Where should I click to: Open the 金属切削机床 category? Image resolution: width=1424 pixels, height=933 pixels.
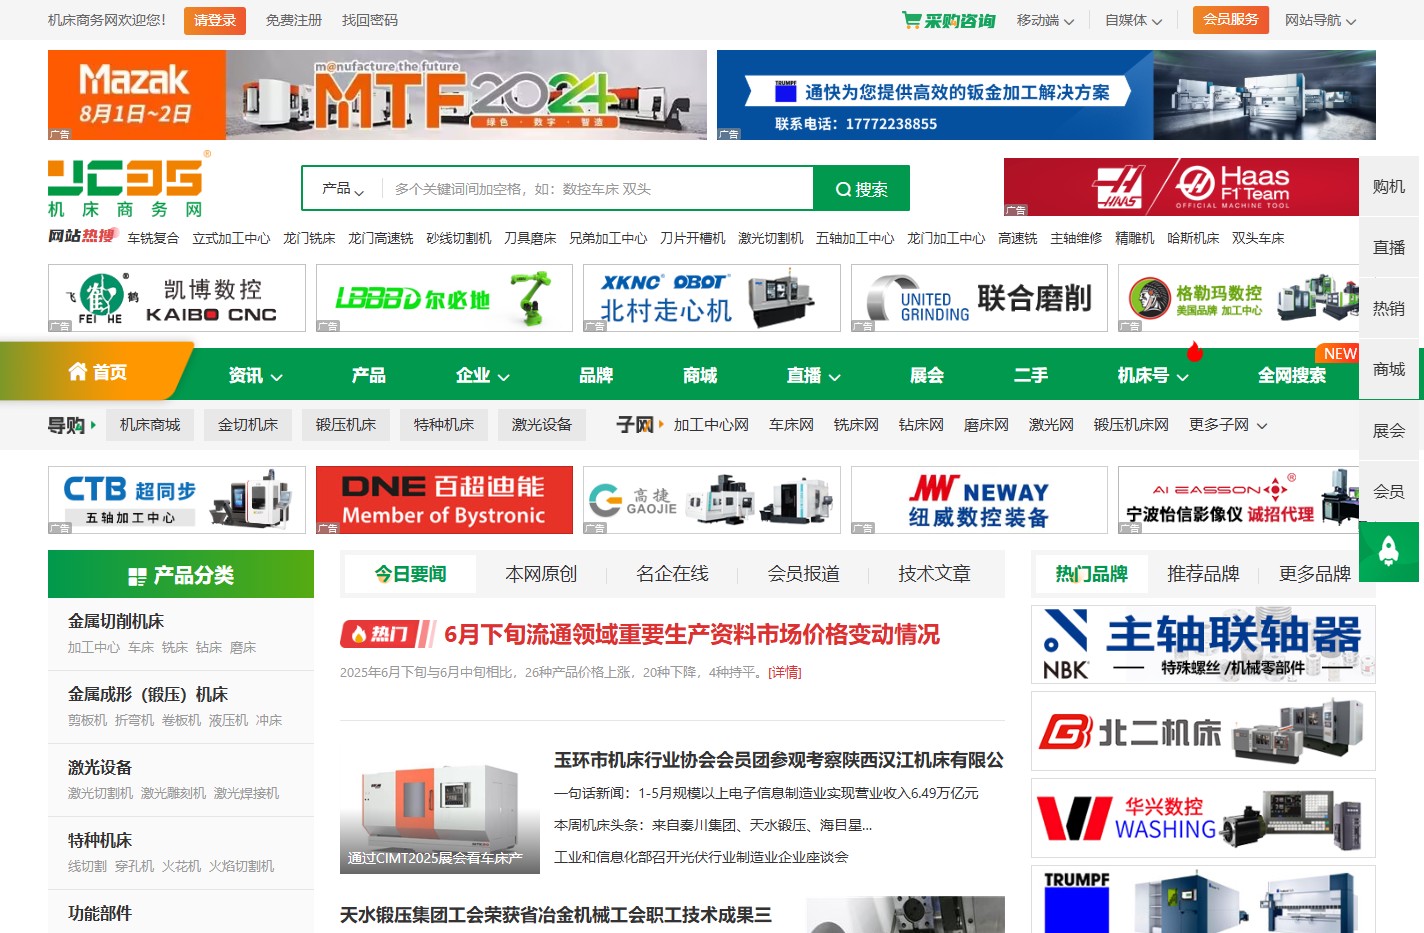[116, 622]
